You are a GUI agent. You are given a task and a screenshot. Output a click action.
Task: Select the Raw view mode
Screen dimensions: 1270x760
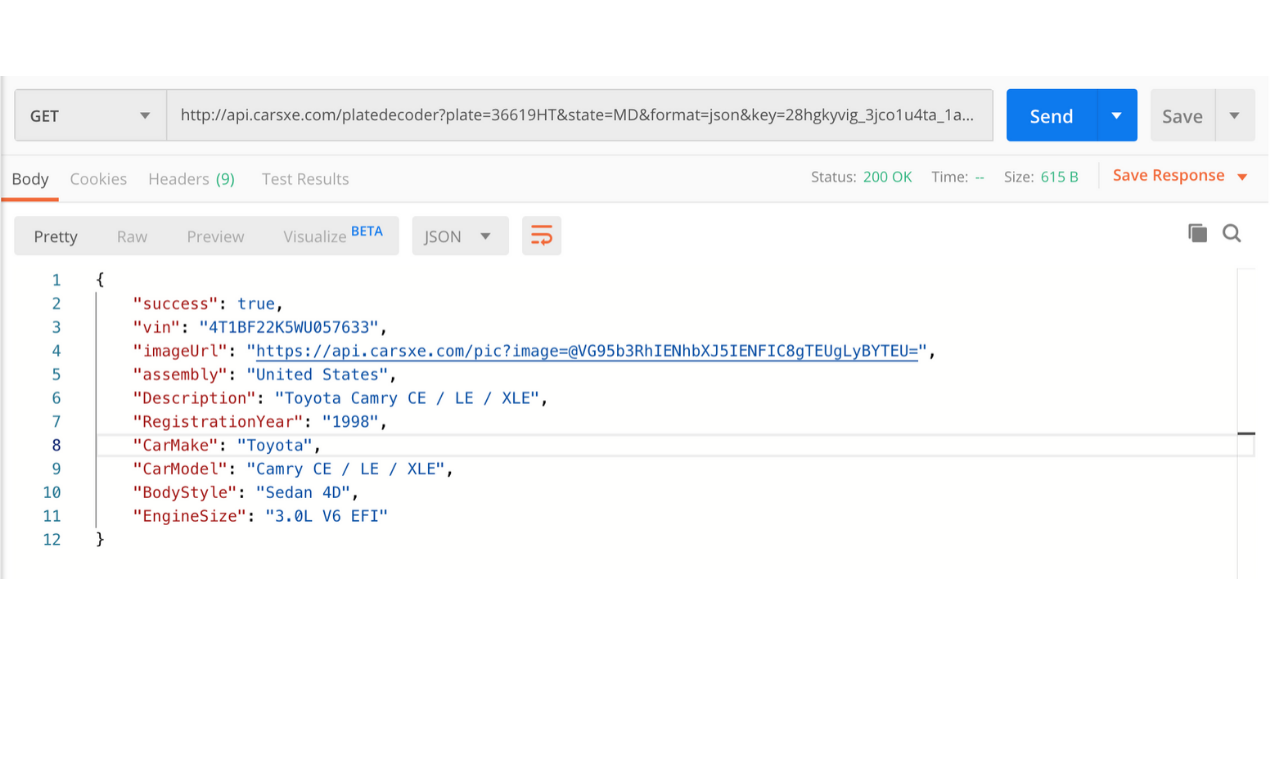point(132,236)
